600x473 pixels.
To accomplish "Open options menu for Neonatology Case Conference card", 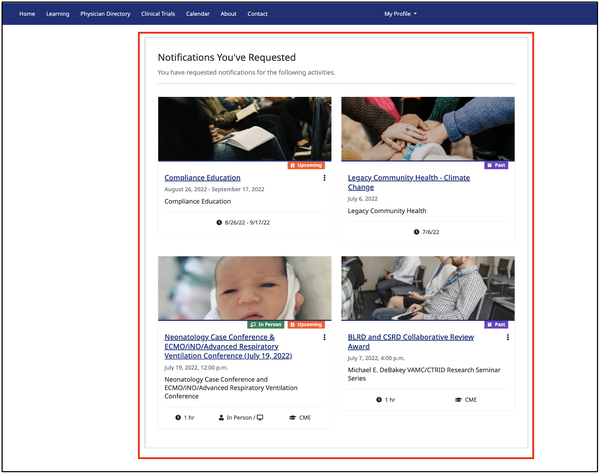I will point(324,337).
